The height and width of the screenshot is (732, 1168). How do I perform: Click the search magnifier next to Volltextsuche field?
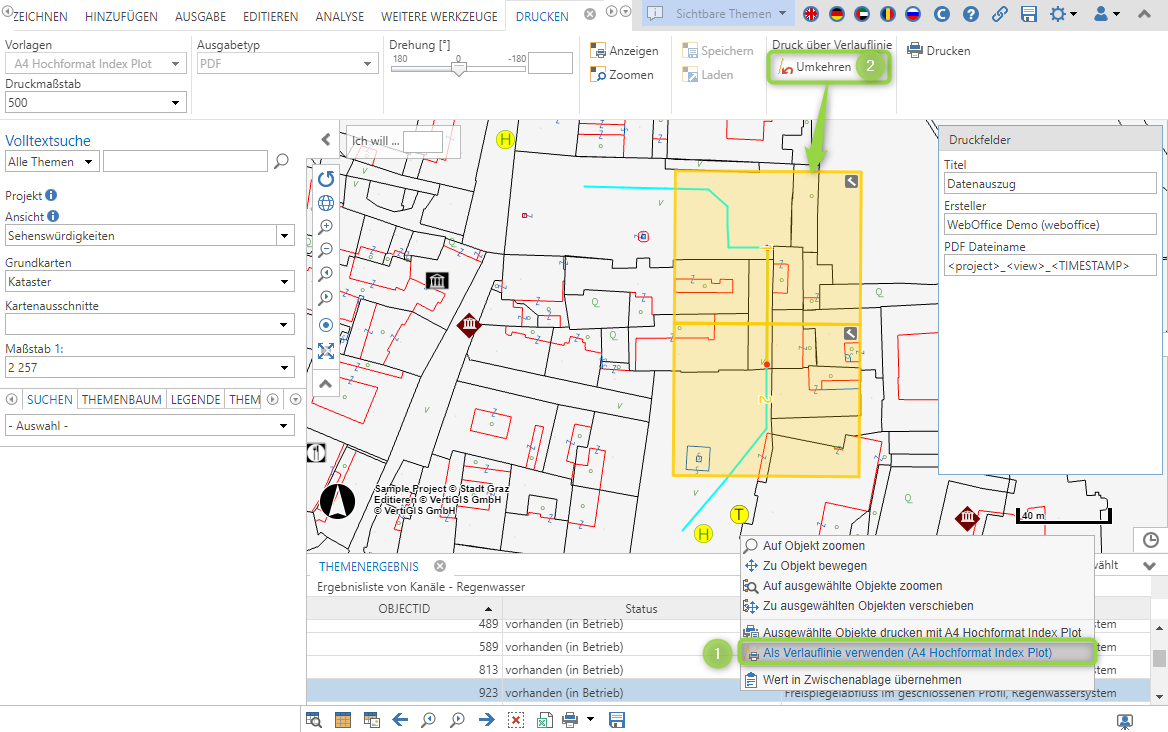(282, 161)
